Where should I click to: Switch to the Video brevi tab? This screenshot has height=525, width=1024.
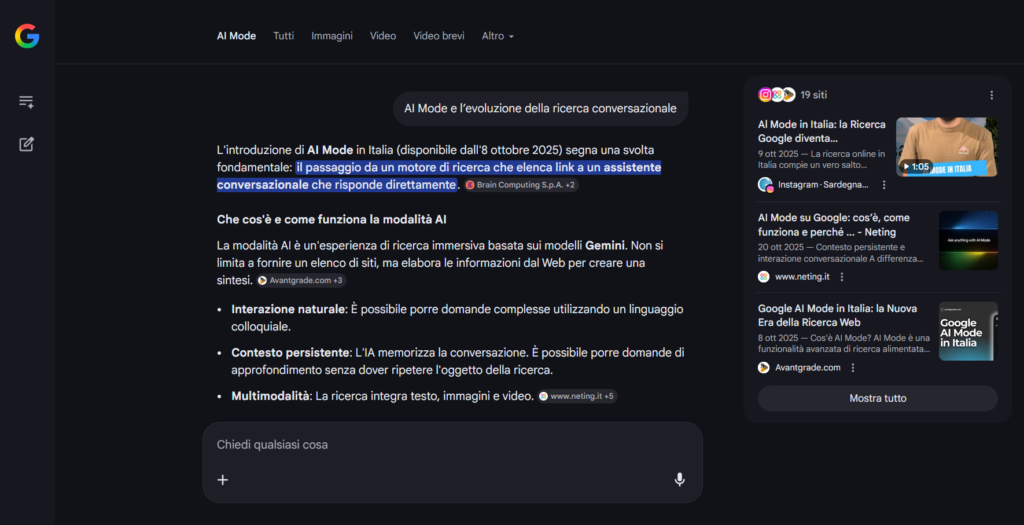click(x=439, y=36)
